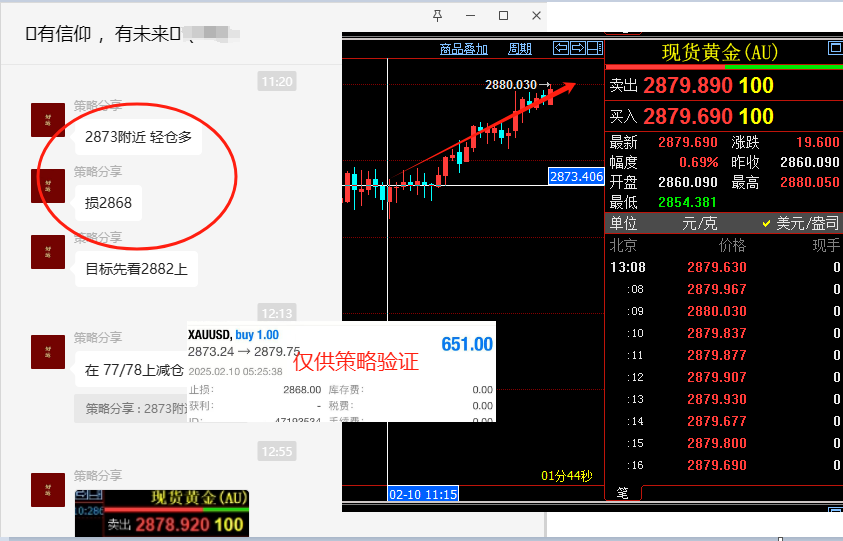Open the gold quote image thumbnail in chat
Image resolution: width=843 pixels, height=541 pixels.
click(162, 513)
